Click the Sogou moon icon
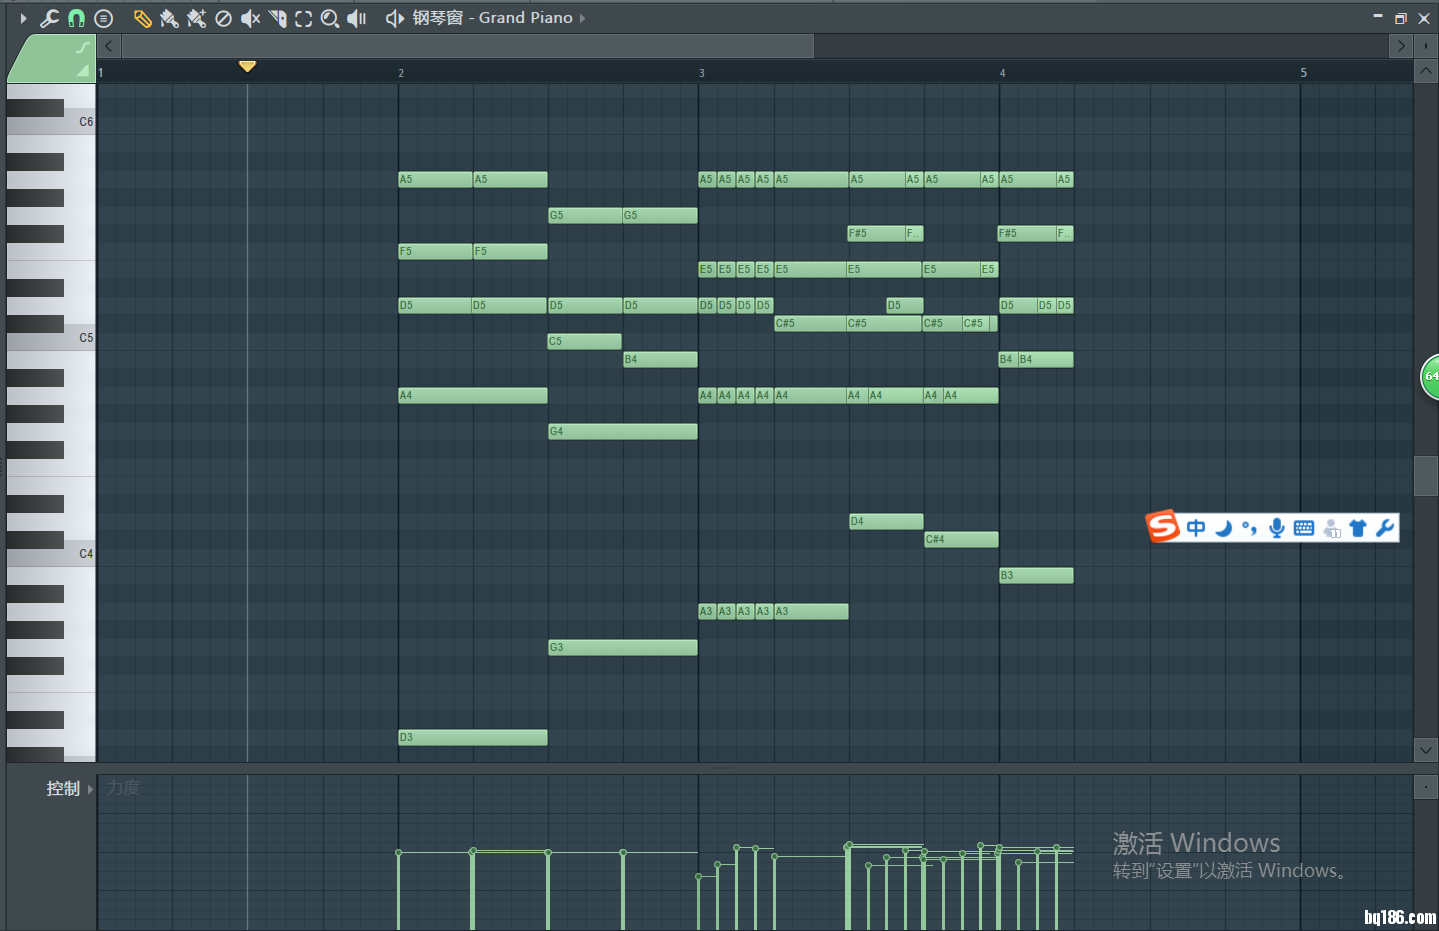1439x931 pixels. (1223, 528)
